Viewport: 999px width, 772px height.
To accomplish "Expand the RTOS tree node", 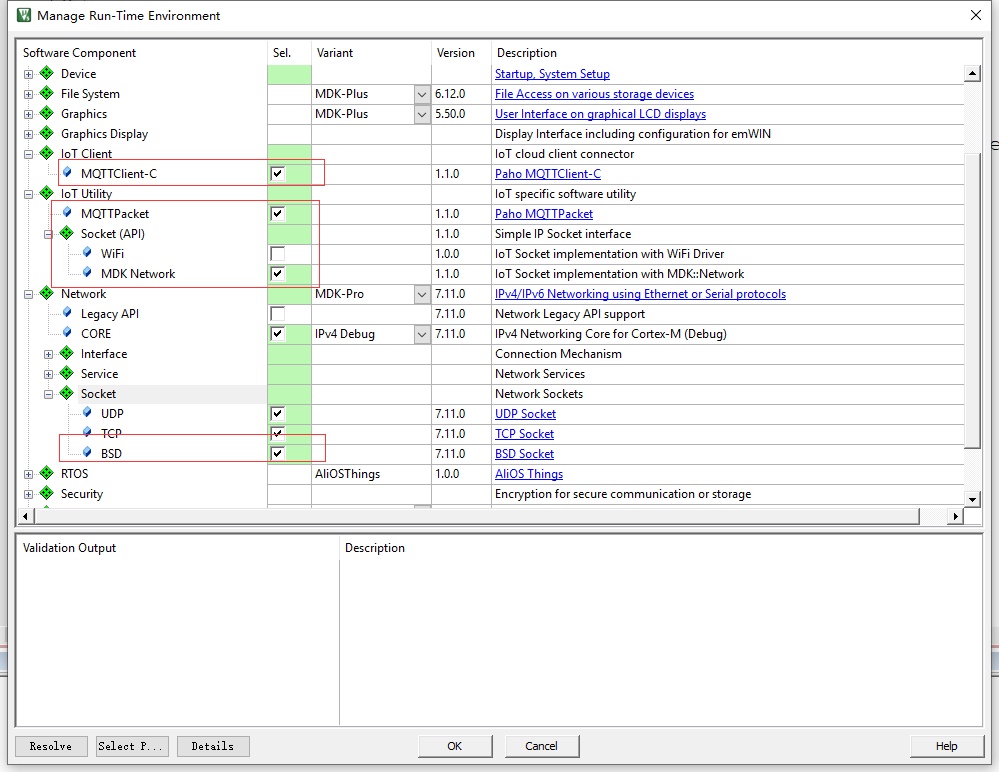I will (x=29, y=474).
